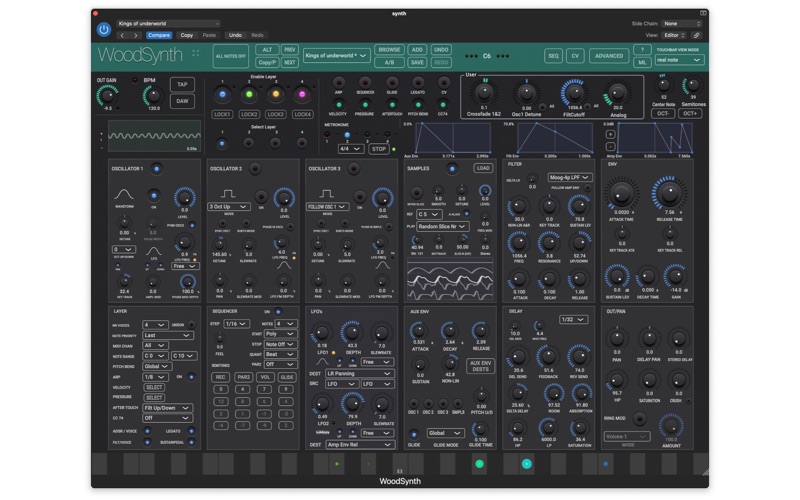Click the previous preset arrow in header
This screenshot has height=500, width=800.
[122, 35]
